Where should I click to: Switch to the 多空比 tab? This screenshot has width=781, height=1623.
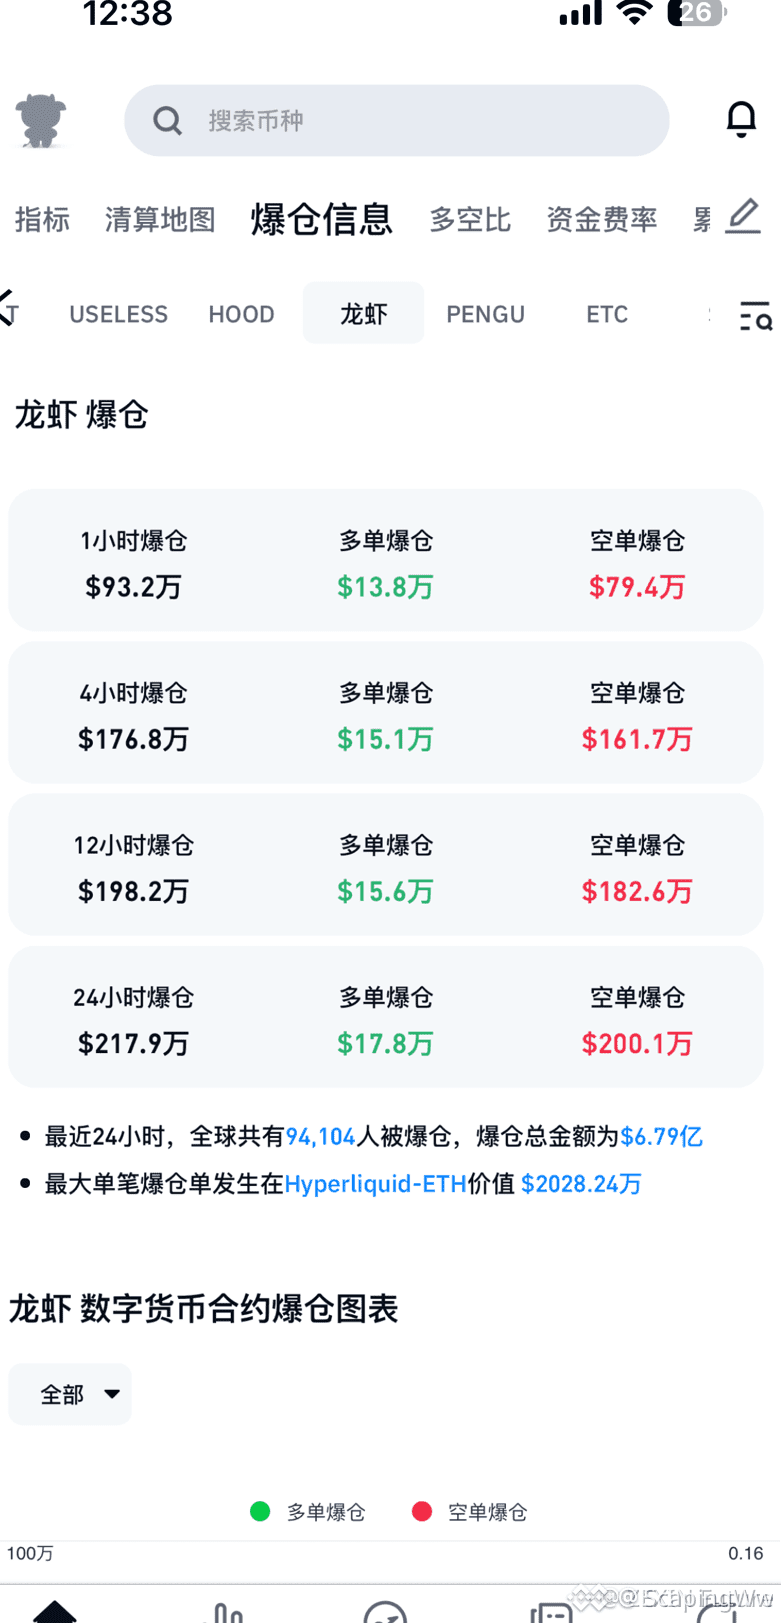[x=470, y=219]
